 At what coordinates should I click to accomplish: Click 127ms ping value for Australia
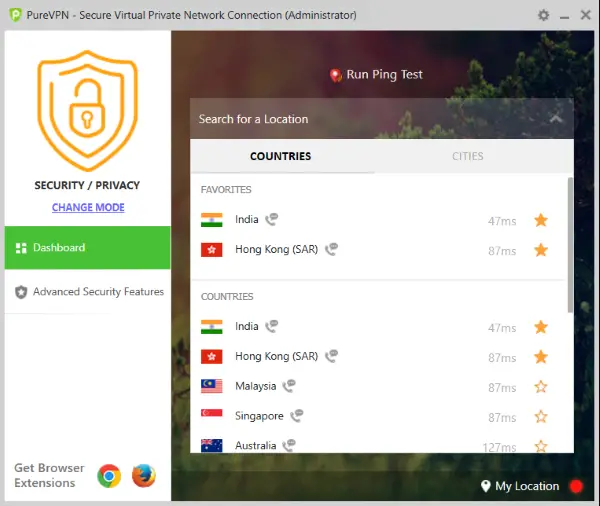pyautogui.click(x=499, y=447)
